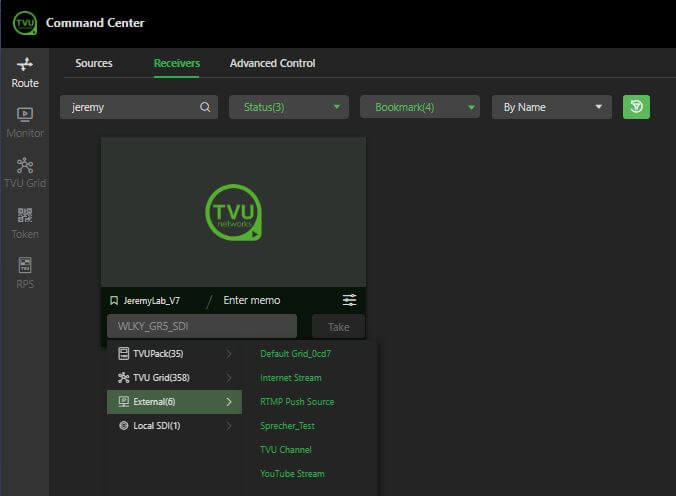Click the TVU Grid category icon
This screenshot has height=496, width=676.
pyautogui.click(x=123, y=378)
